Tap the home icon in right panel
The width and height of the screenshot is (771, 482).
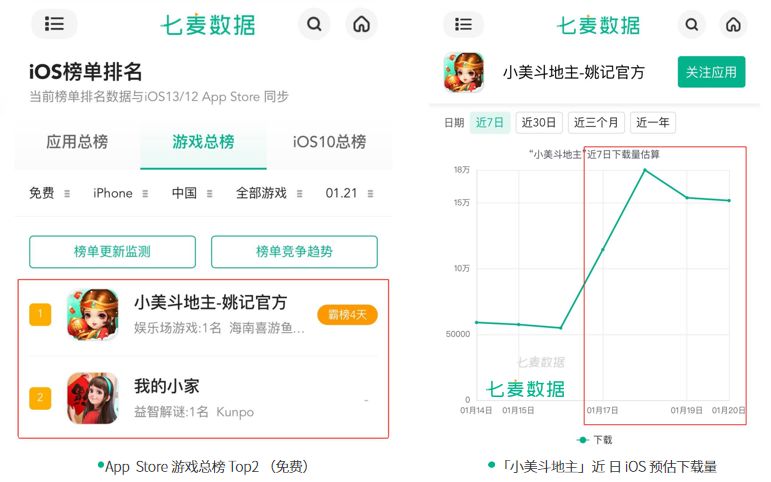pos(733,24)
